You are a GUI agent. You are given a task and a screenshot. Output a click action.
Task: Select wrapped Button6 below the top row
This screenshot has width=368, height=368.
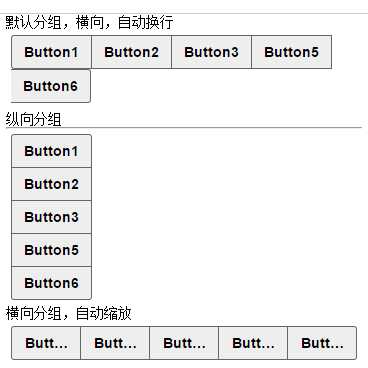coord(51,86)
